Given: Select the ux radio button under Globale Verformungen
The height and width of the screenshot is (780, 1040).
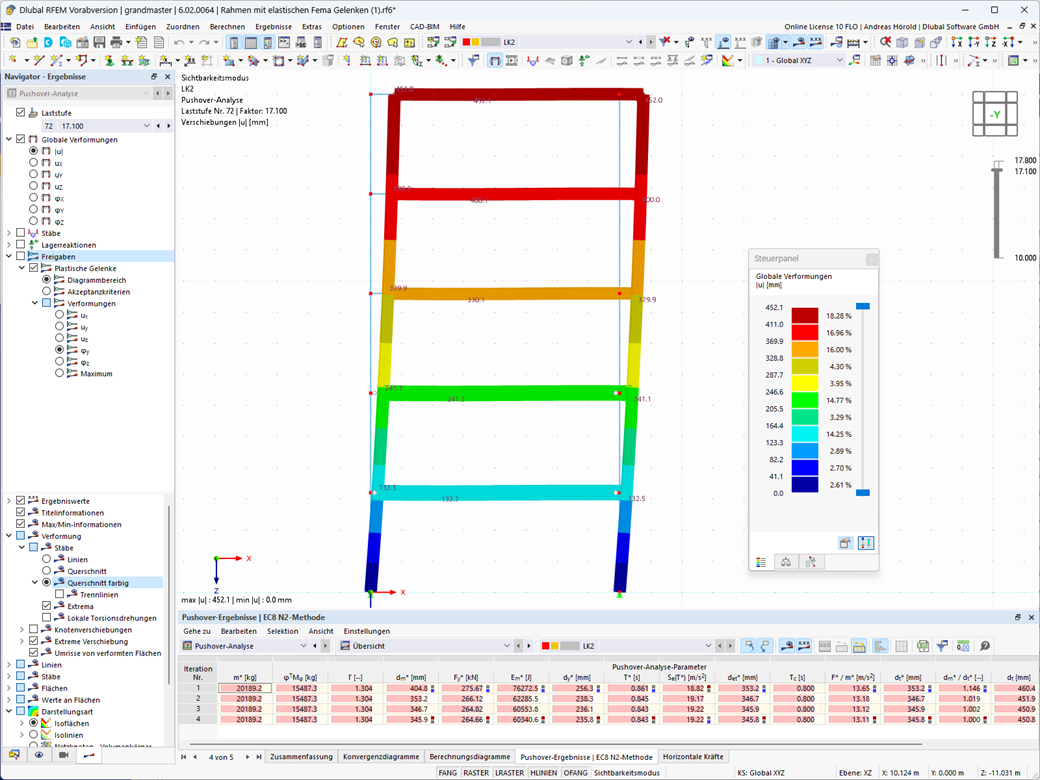Looking at the screenshot, I should (33, 162).
